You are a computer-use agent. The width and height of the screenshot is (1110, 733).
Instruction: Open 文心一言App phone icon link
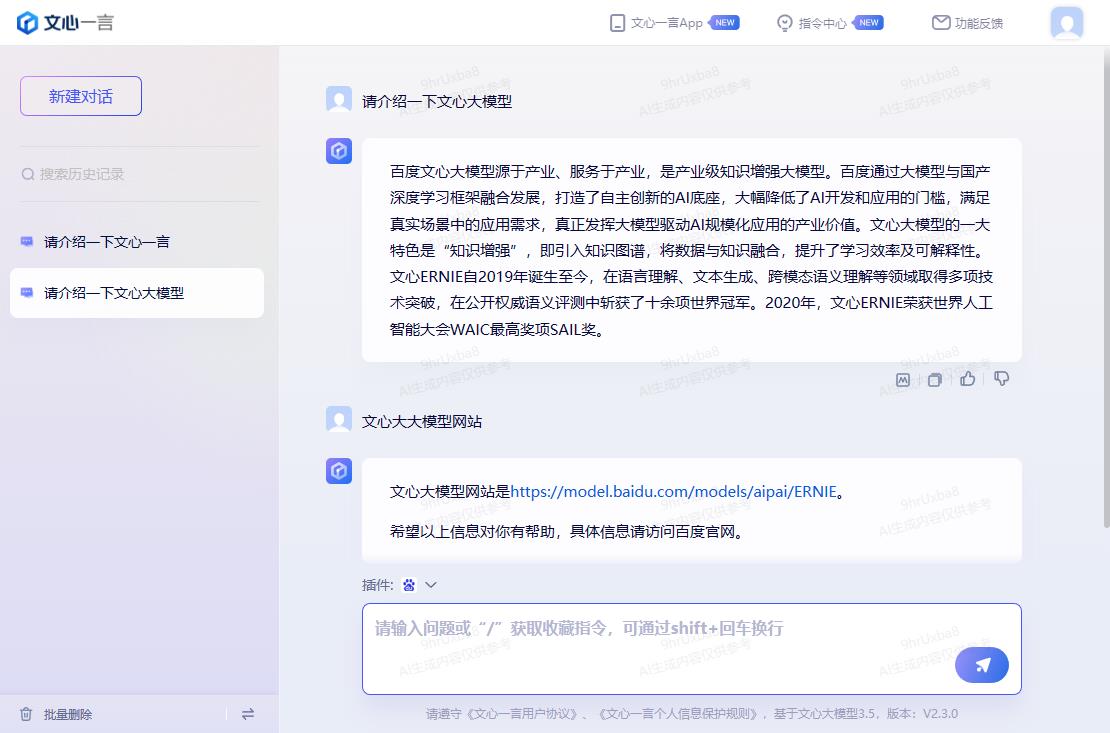(x=617, y=23)
